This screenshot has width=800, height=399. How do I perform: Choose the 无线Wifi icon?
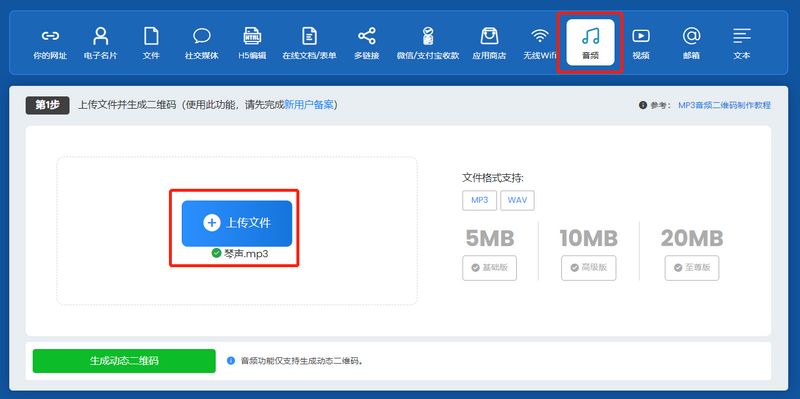tap(539, 36)
